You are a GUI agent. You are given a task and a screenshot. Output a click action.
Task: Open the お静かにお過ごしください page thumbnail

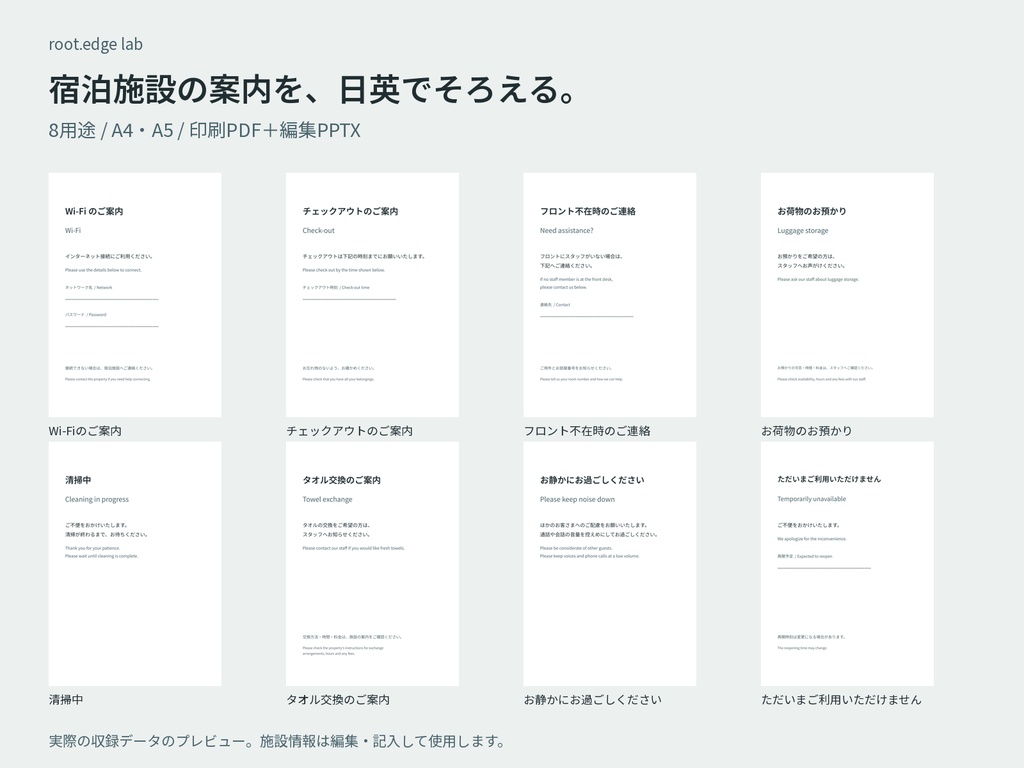pos(610,564)
